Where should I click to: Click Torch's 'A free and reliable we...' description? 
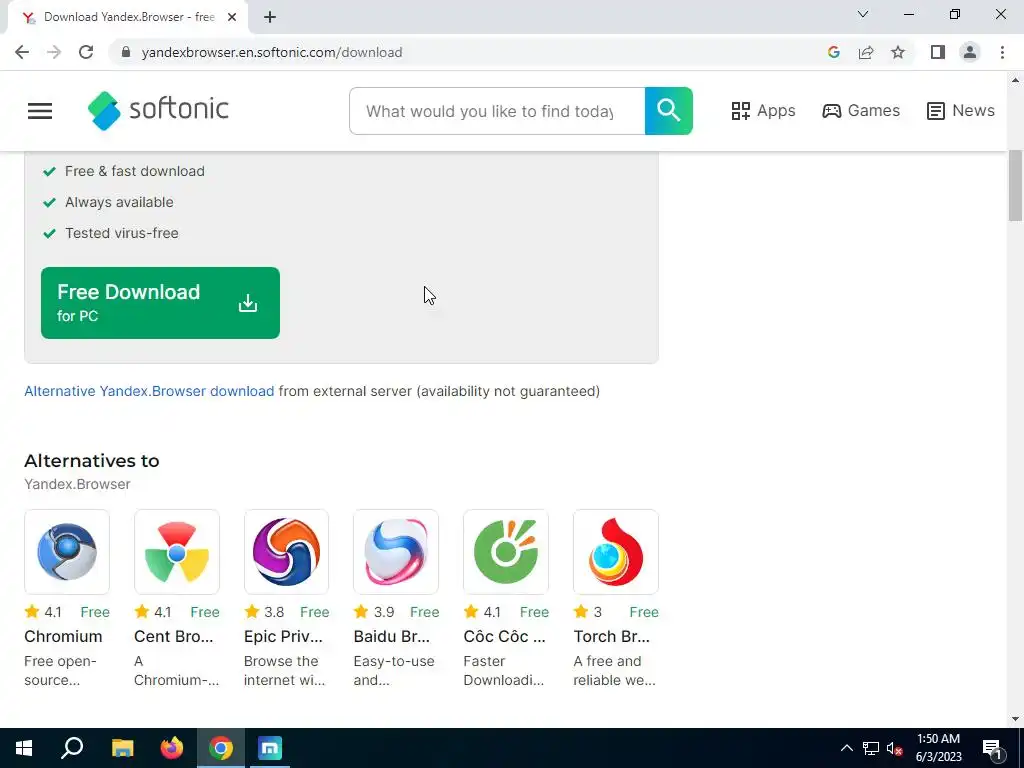pos(615,671)
